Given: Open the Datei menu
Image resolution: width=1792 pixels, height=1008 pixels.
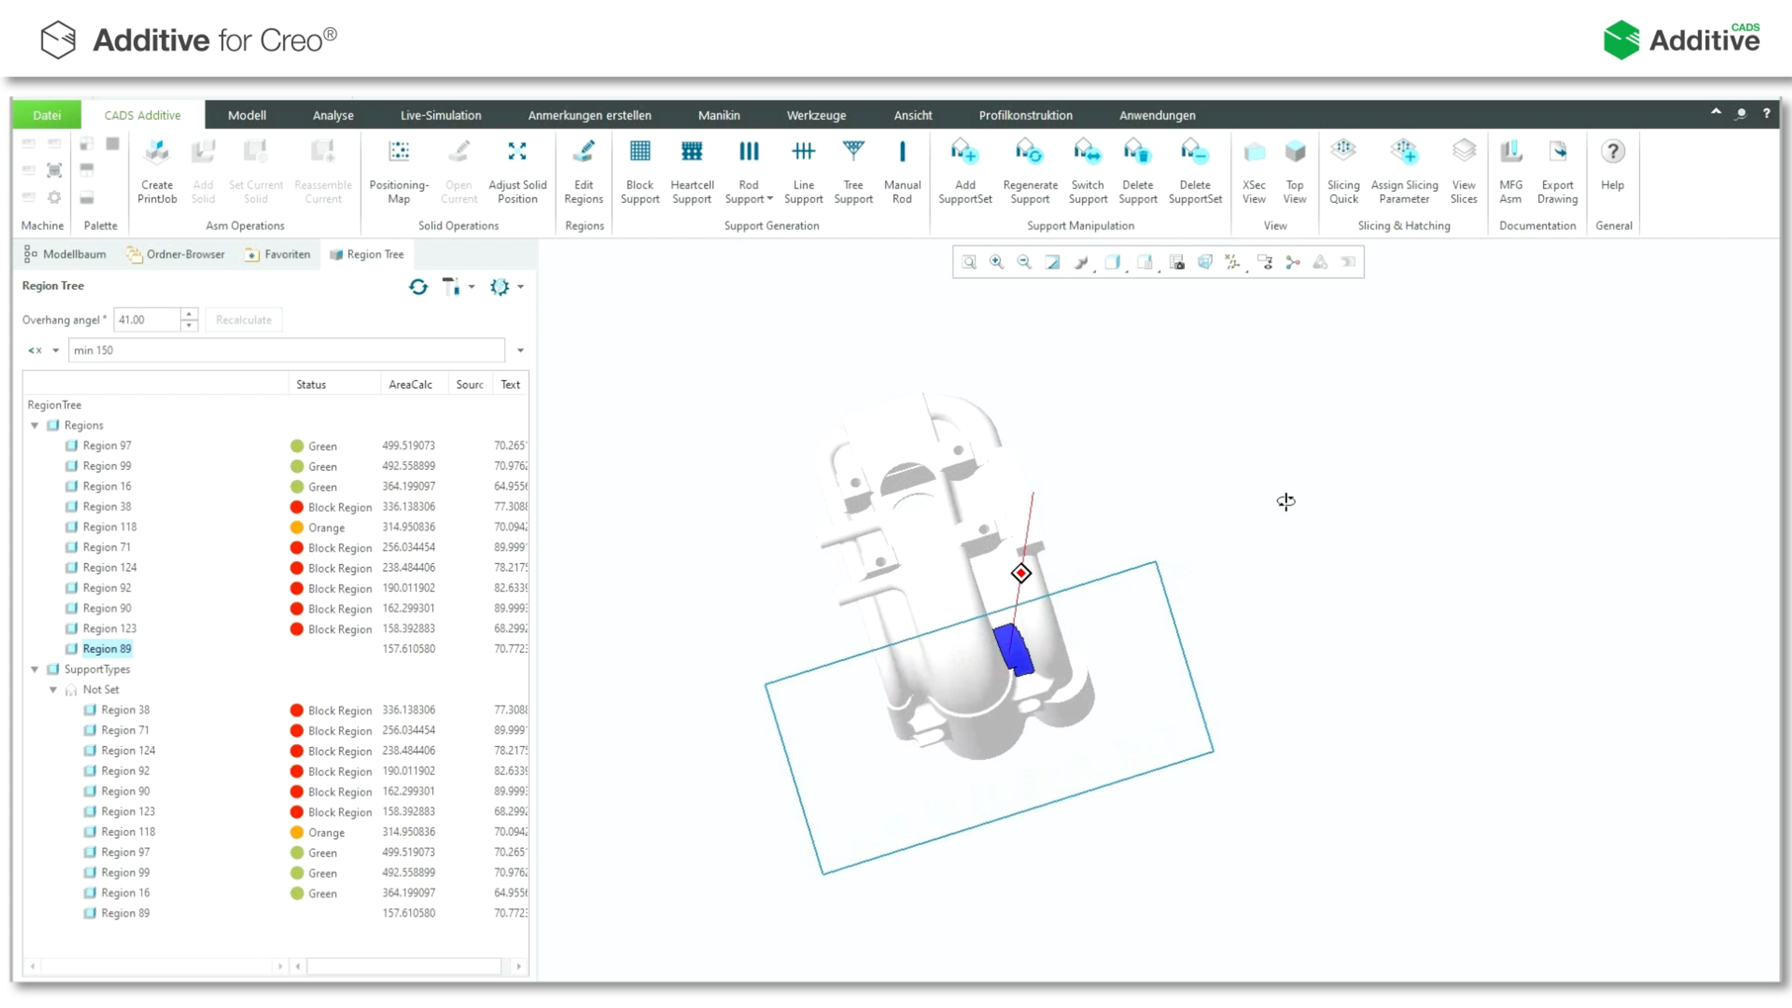Looking at the screenshot, I should [47, 115].
